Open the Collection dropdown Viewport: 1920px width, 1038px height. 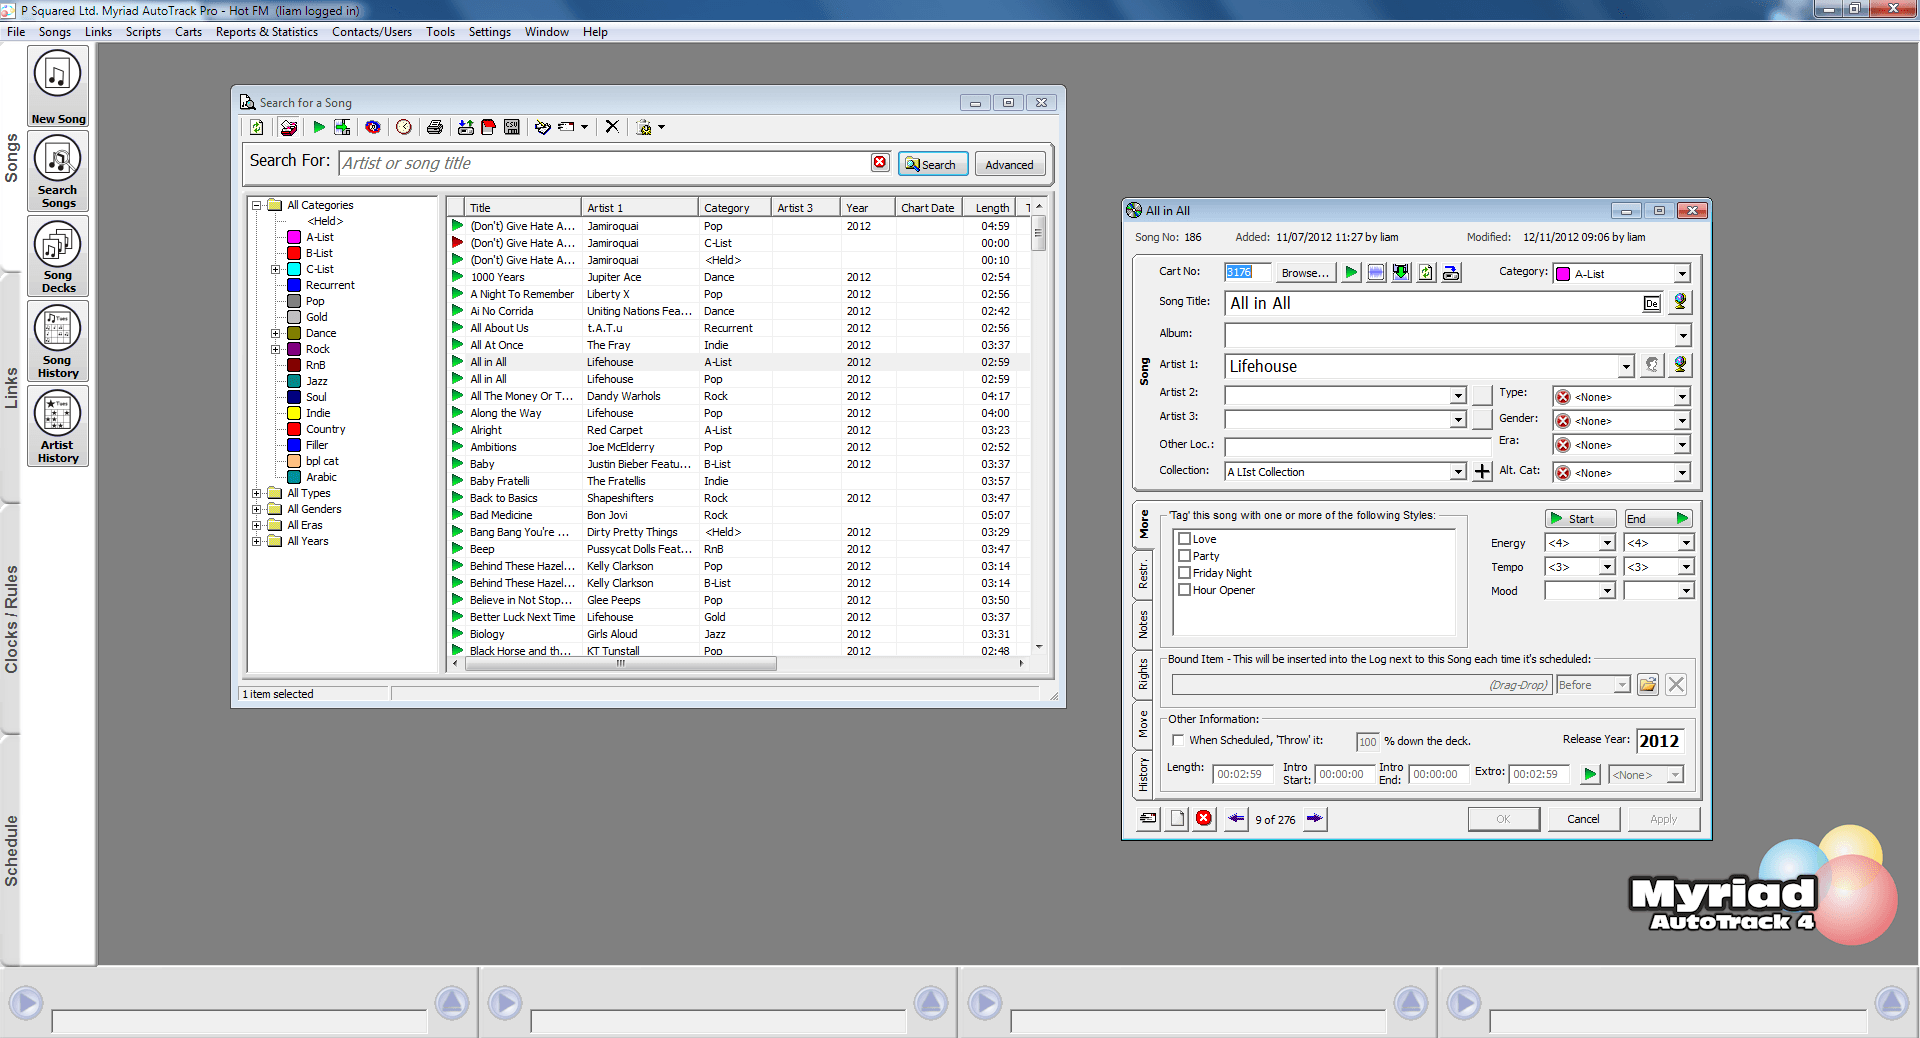click(1458, 472)
